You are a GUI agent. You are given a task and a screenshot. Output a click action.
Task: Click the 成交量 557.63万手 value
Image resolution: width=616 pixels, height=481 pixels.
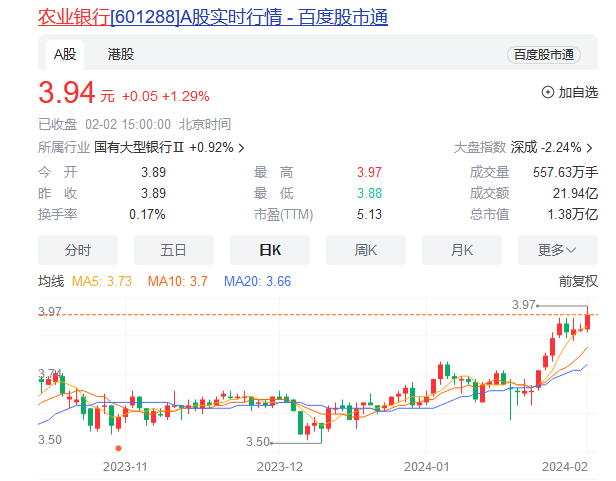point(565,172)
